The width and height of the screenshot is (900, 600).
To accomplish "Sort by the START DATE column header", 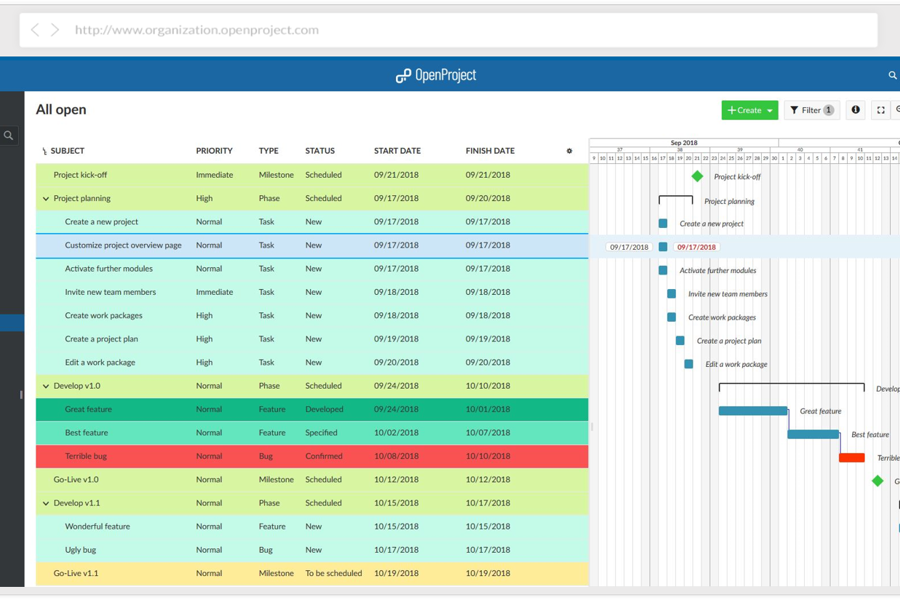I will [397, 151].
